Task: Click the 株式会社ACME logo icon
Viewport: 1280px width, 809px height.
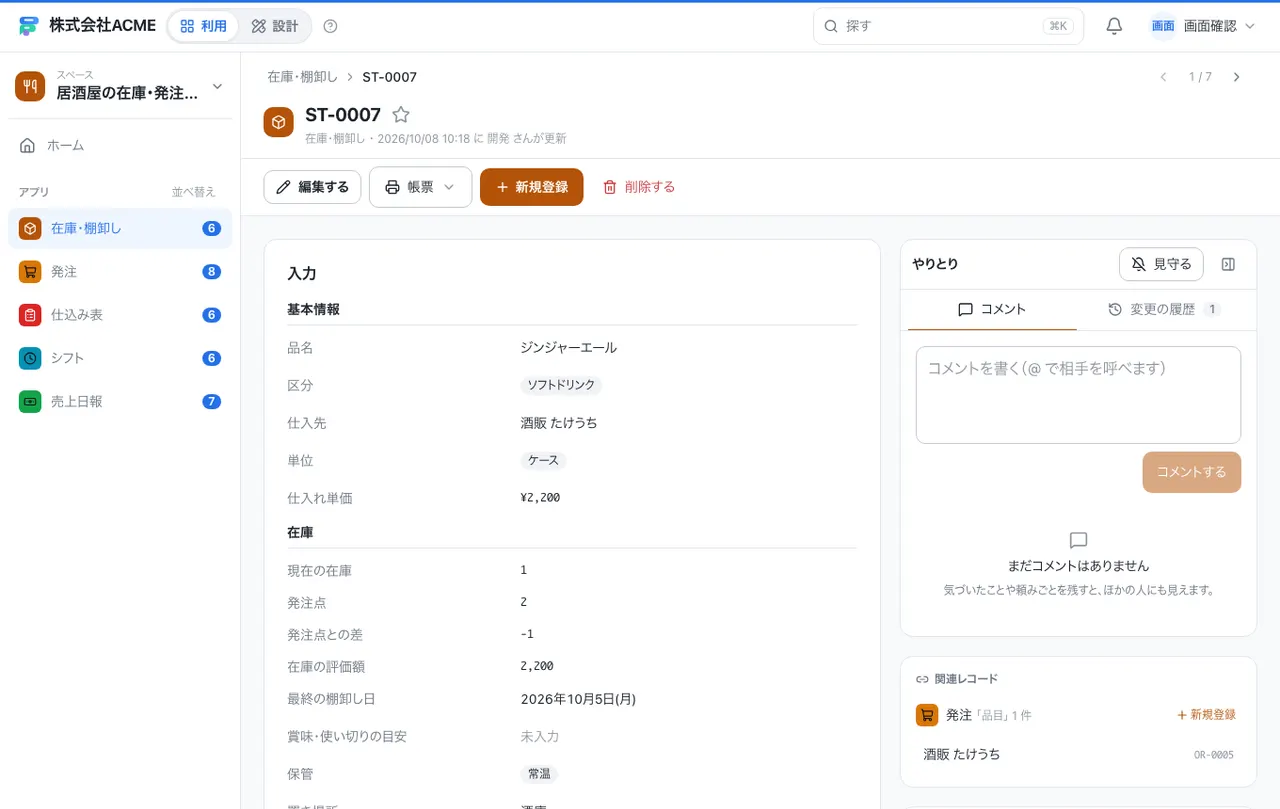Action: (28, 26)
